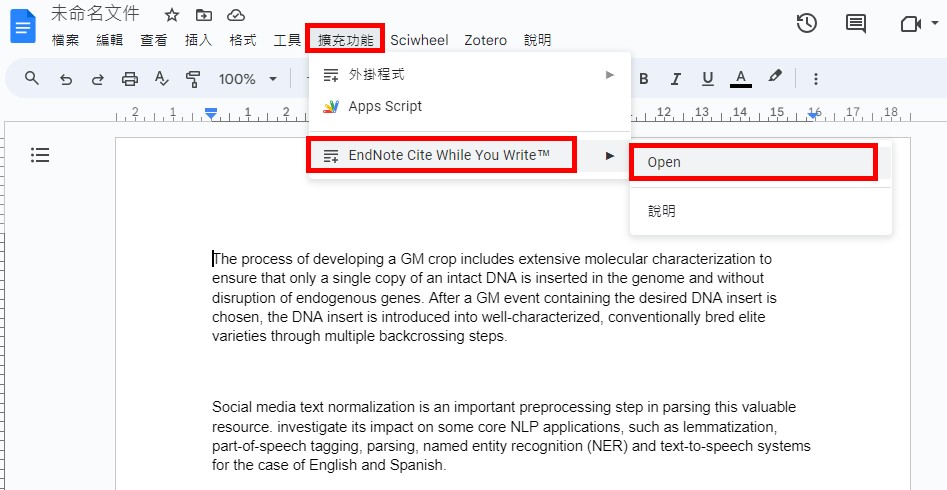Click the video meeting camera icon
The image size is (947, 490).
pos(910,24)
